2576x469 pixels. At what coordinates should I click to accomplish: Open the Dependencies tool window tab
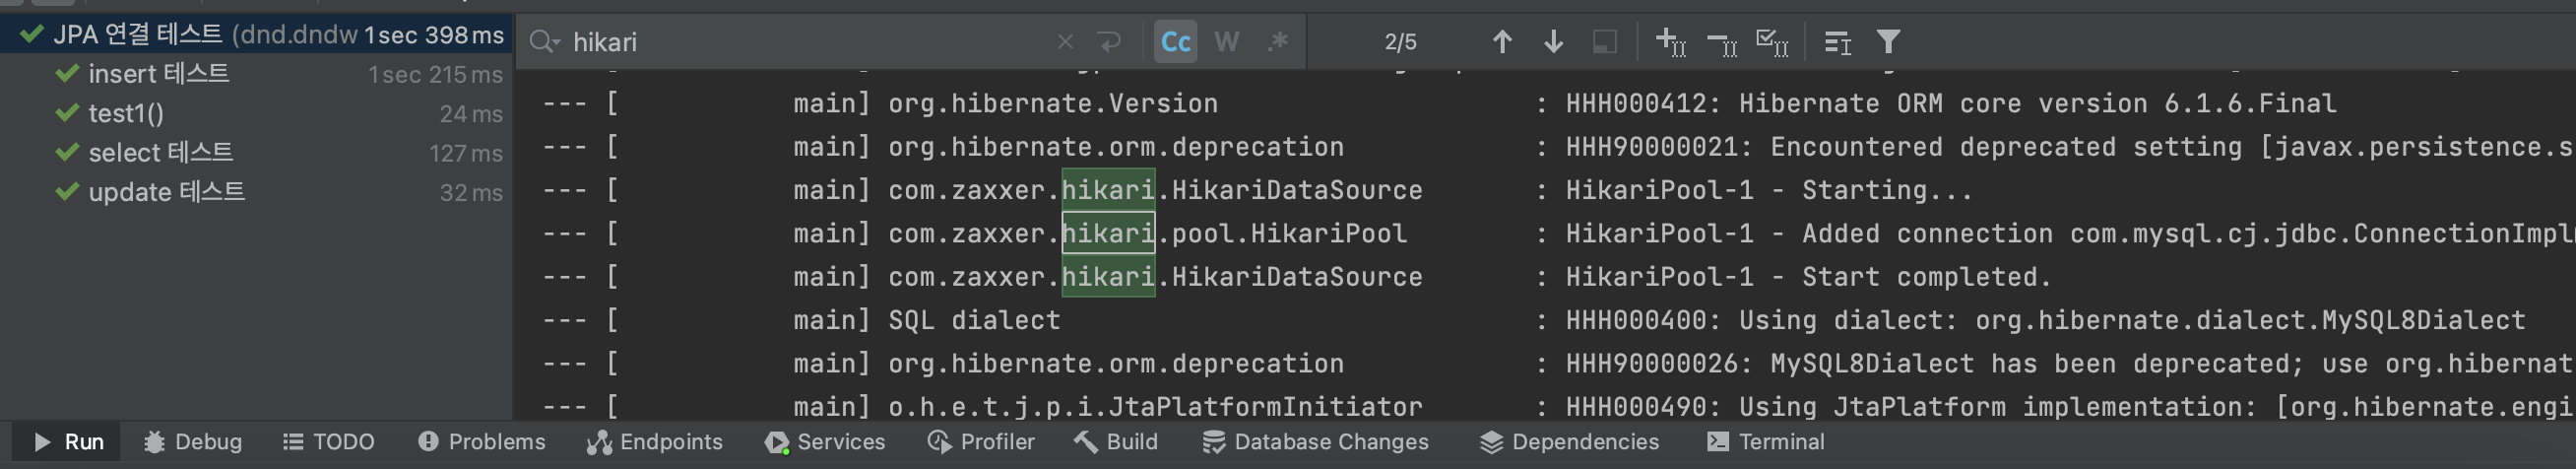coord(1569,442)
